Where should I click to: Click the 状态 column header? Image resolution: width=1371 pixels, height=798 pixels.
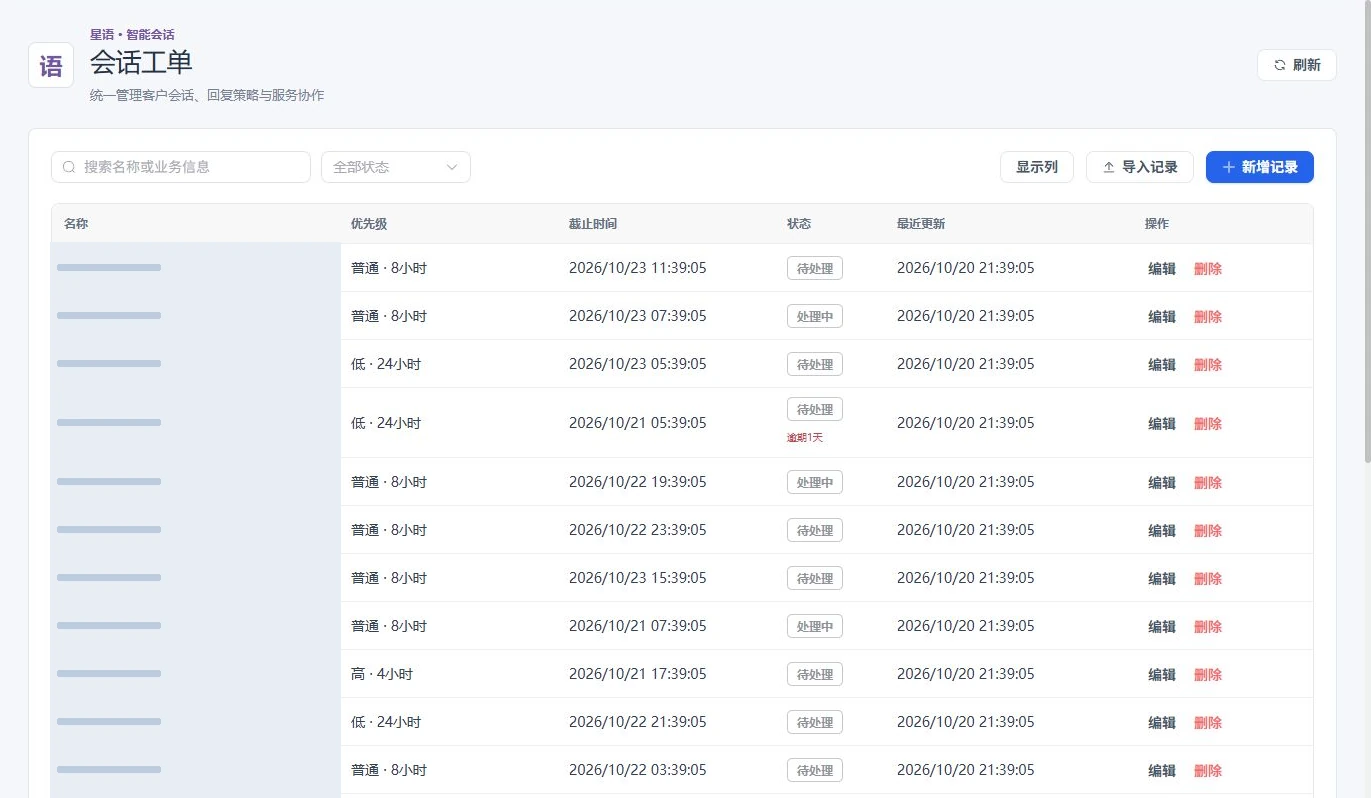799,224
